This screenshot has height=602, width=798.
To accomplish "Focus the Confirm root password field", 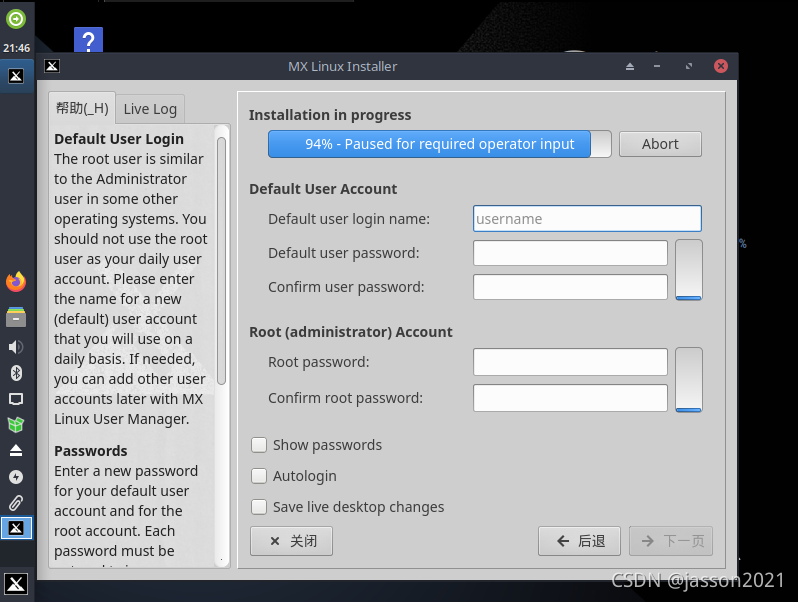I will [x=570, y=398].
